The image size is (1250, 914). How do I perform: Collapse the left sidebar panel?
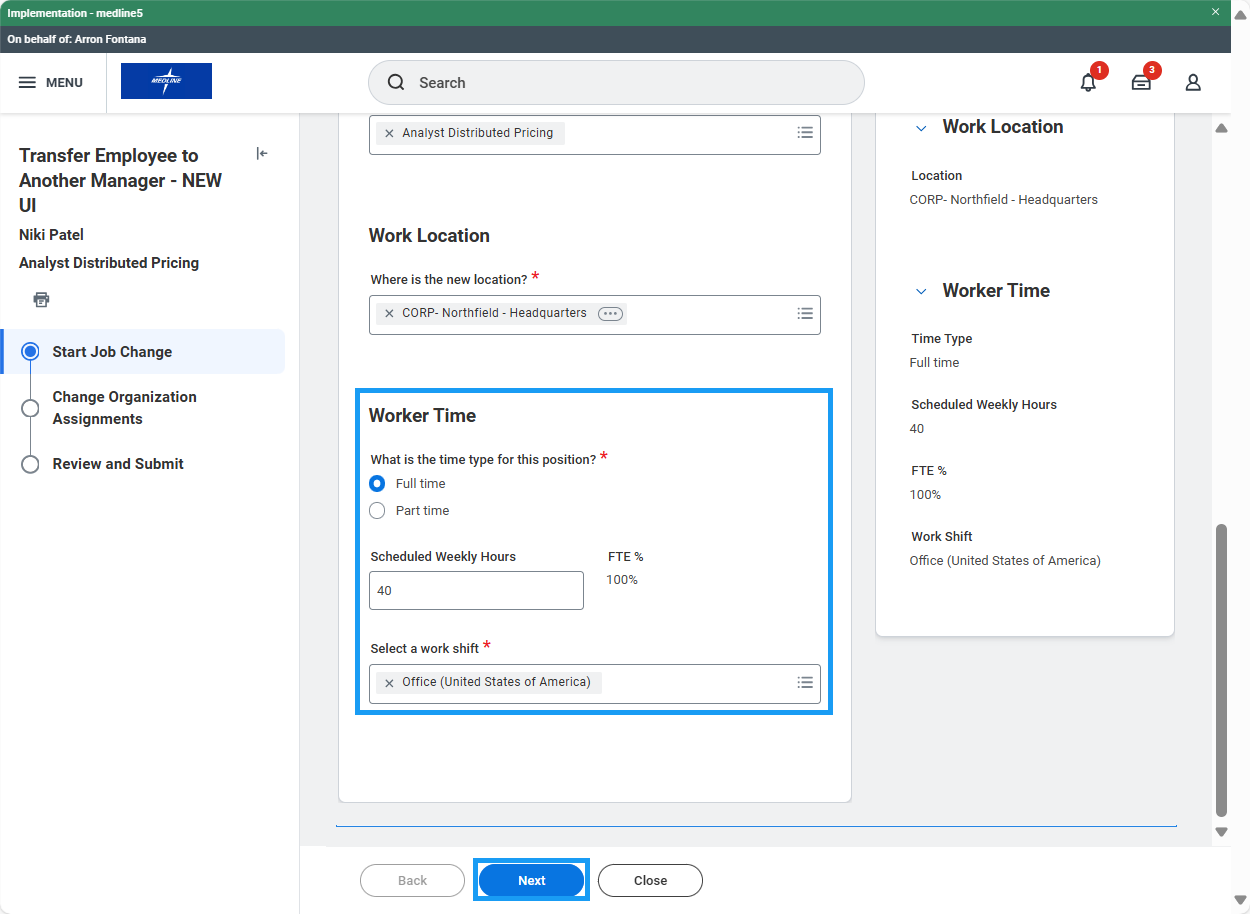262,153
